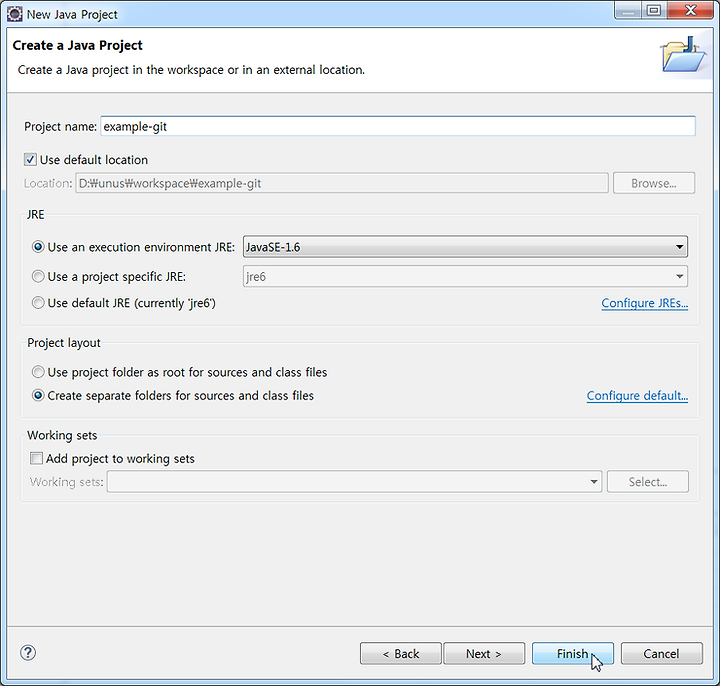
Task: Select Use project folder as root option
Action: pyautogui.click(x=38, y=372)
